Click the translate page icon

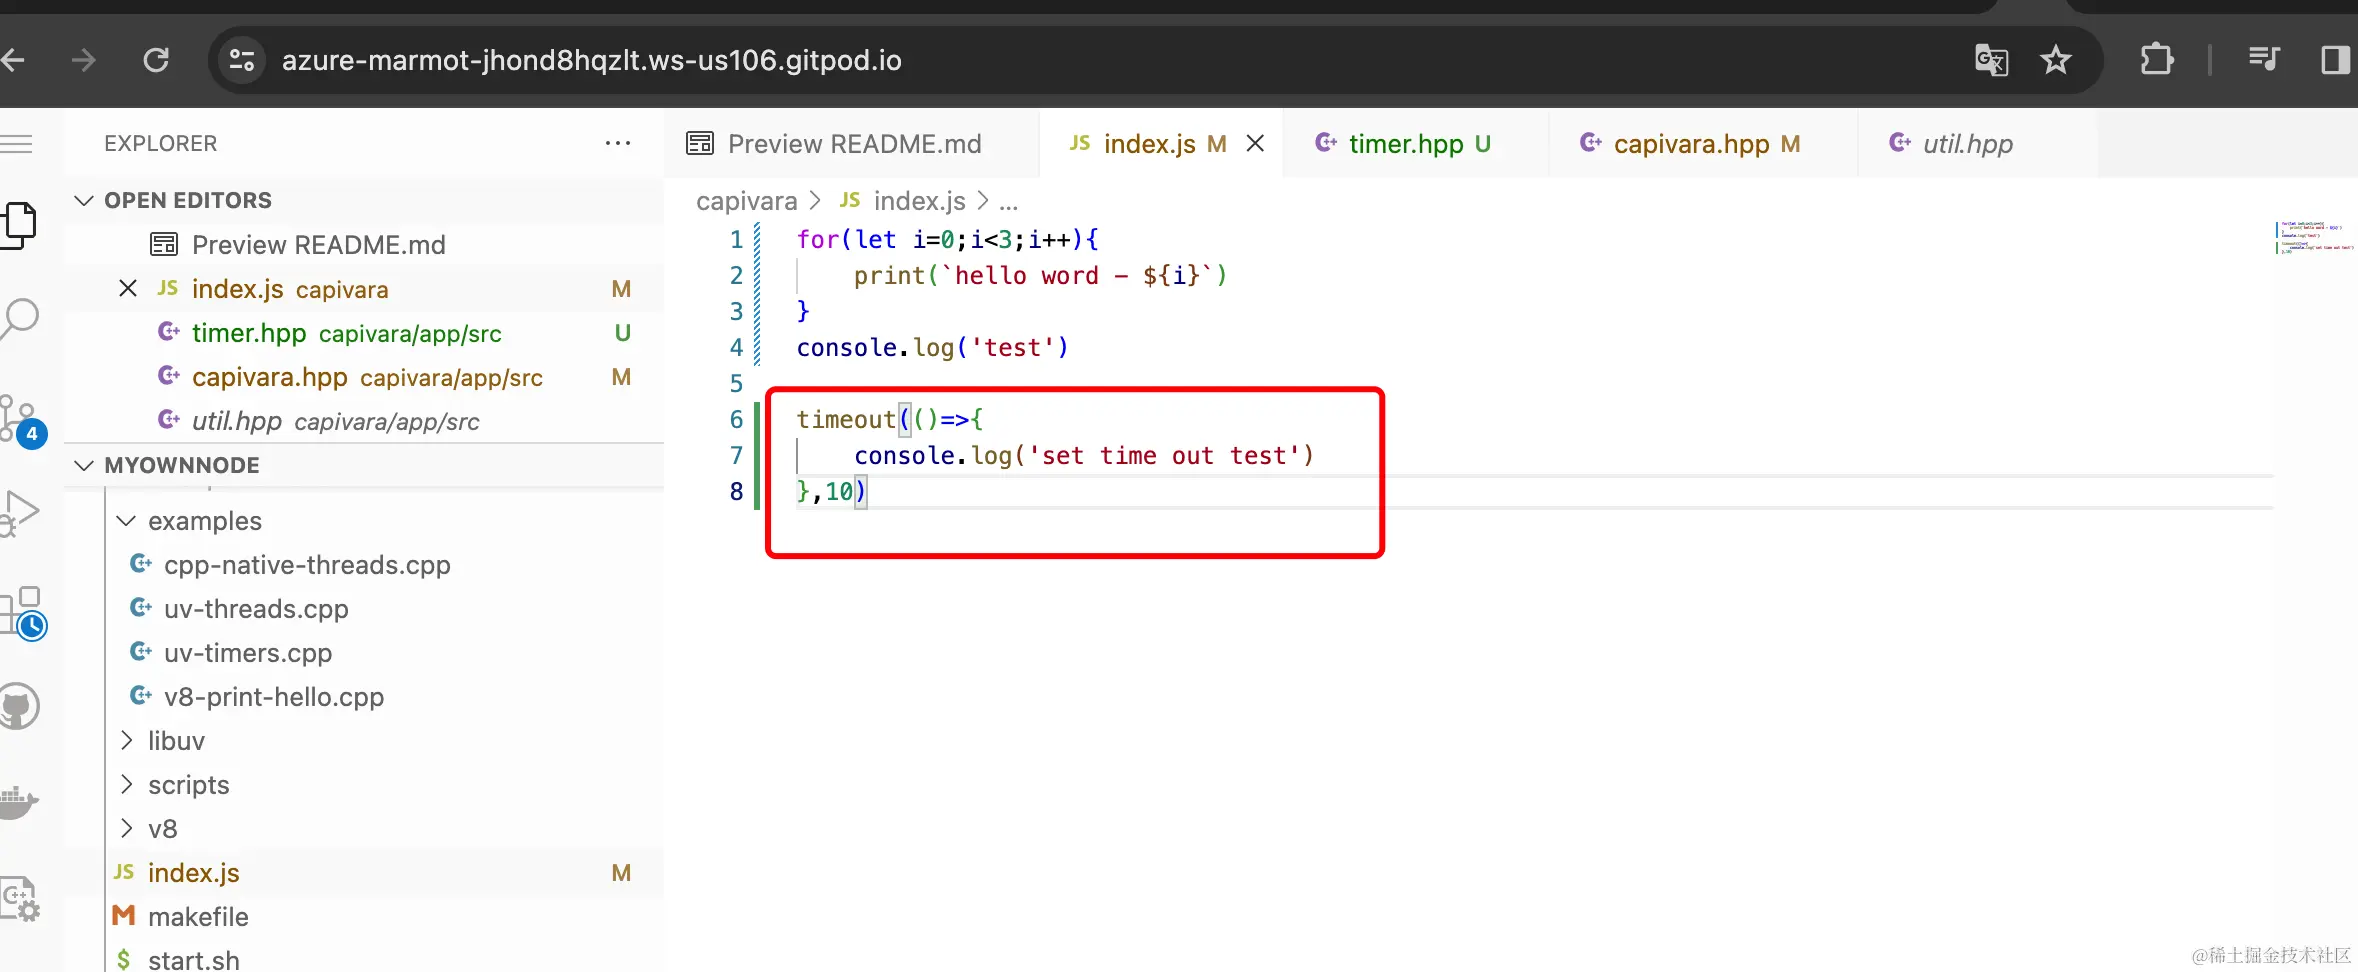pyautogui.click(x=1991, y=60)
